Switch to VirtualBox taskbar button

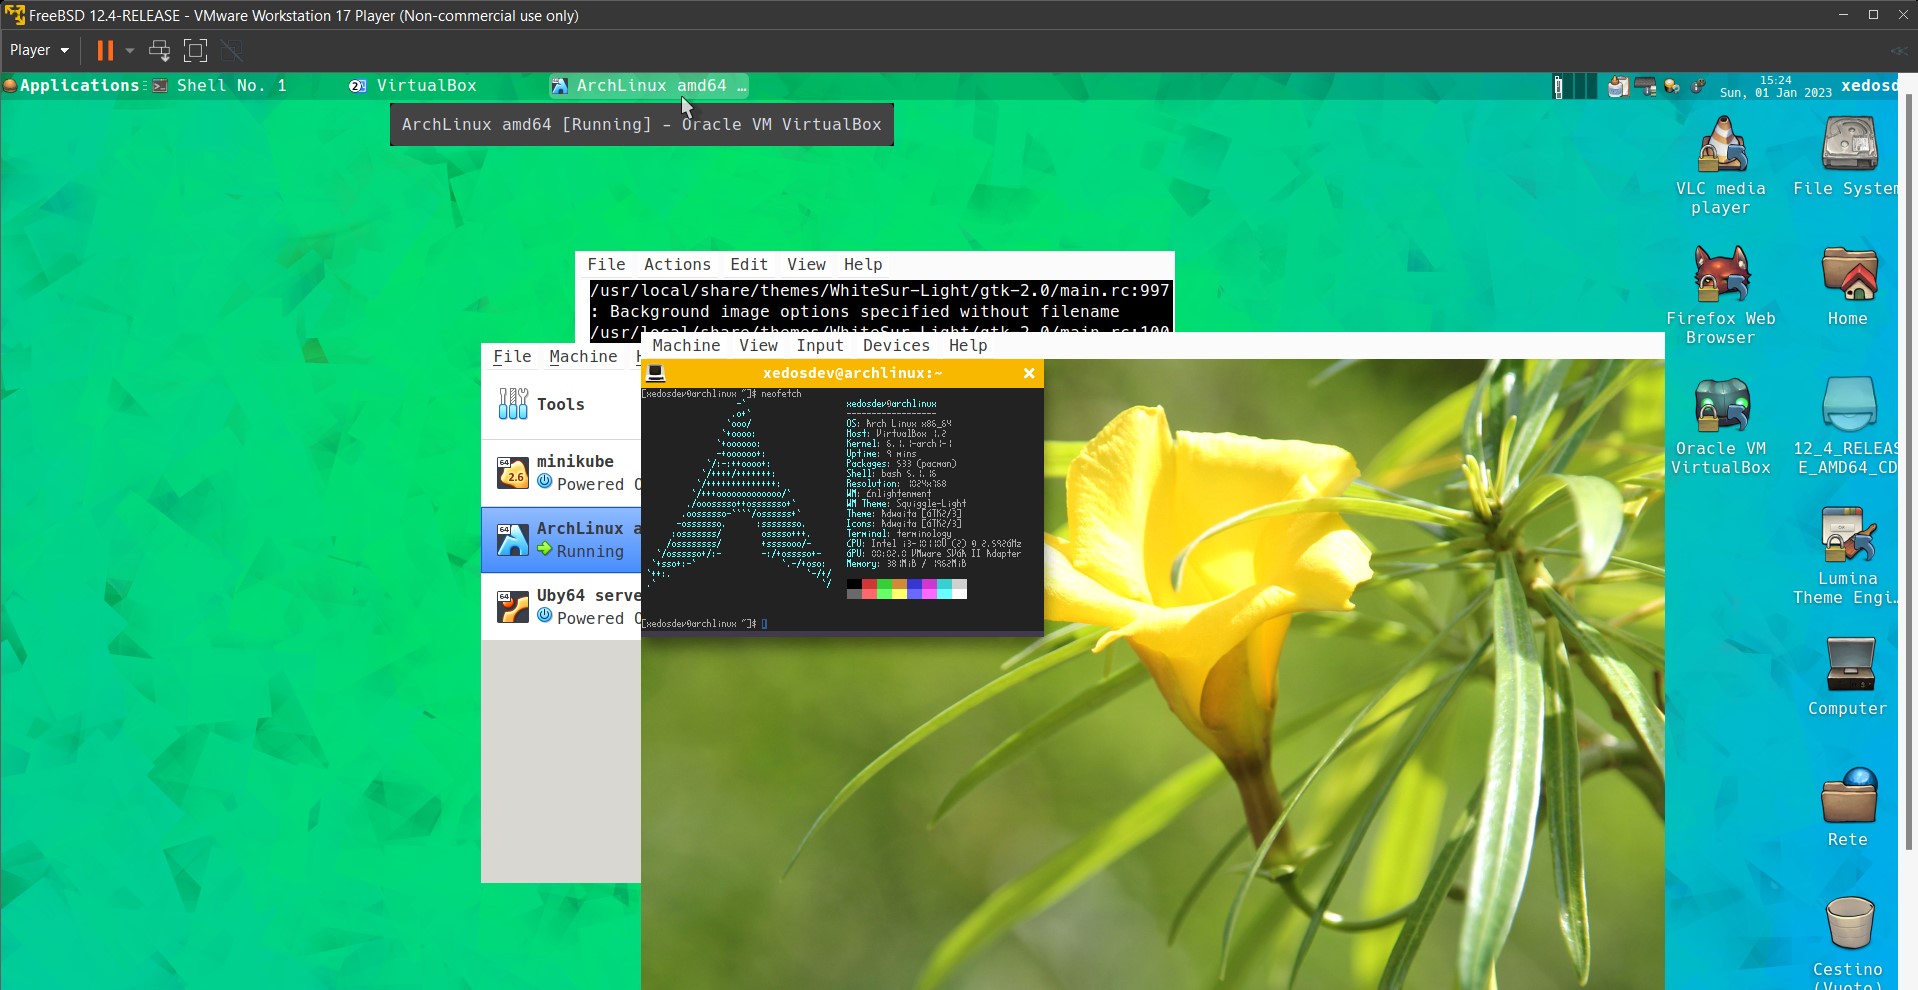tap(425, 86)
